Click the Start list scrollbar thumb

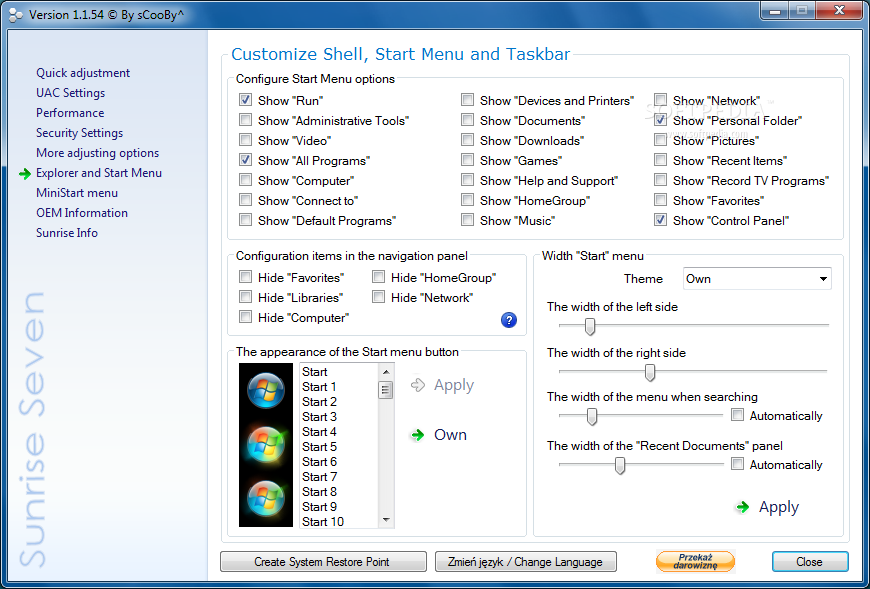[386, 389]
